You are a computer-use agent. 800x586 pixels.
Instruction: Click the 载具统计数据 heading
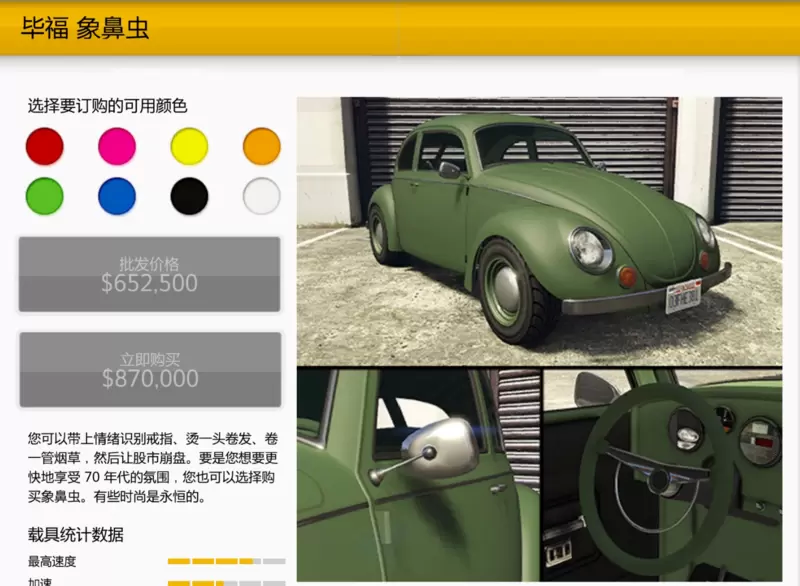pos(76,535)
